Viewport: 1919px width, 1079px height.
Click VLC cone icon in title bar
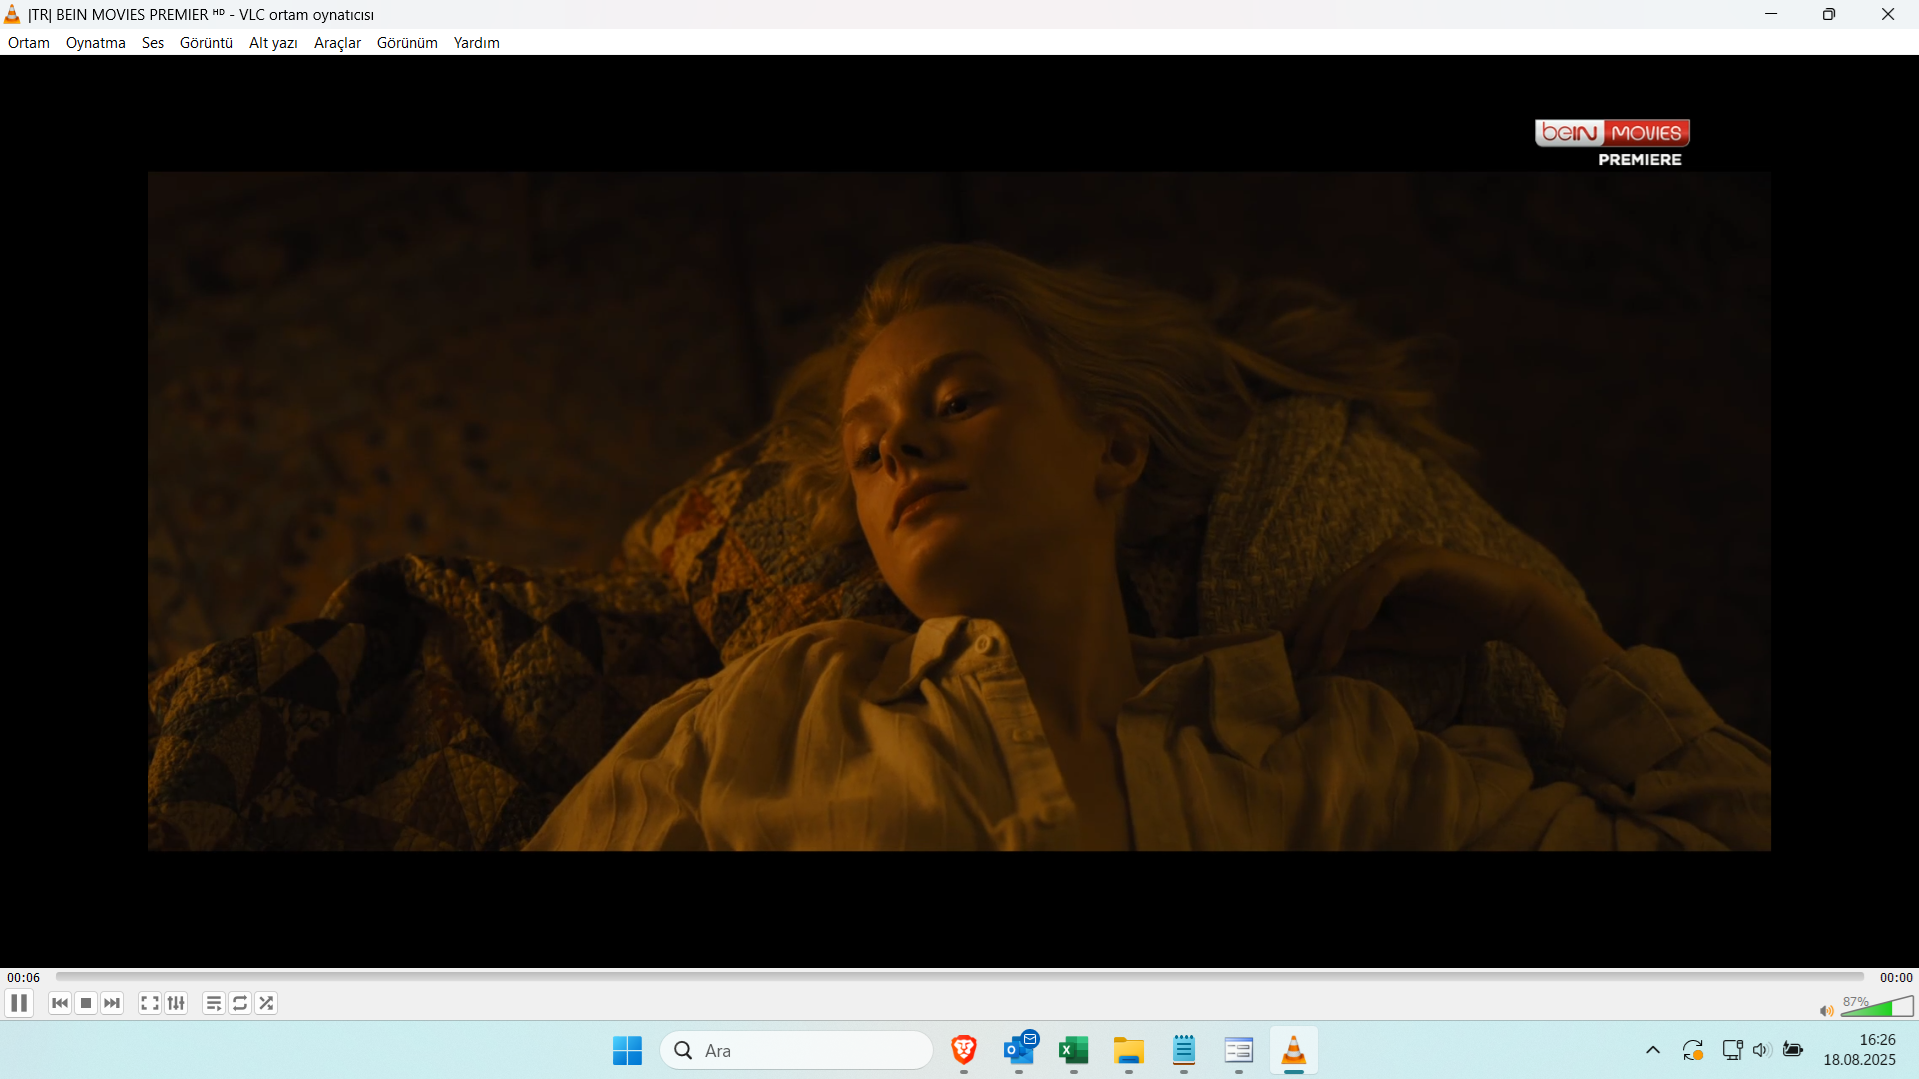pyautogui.click(x=12, y=14)
